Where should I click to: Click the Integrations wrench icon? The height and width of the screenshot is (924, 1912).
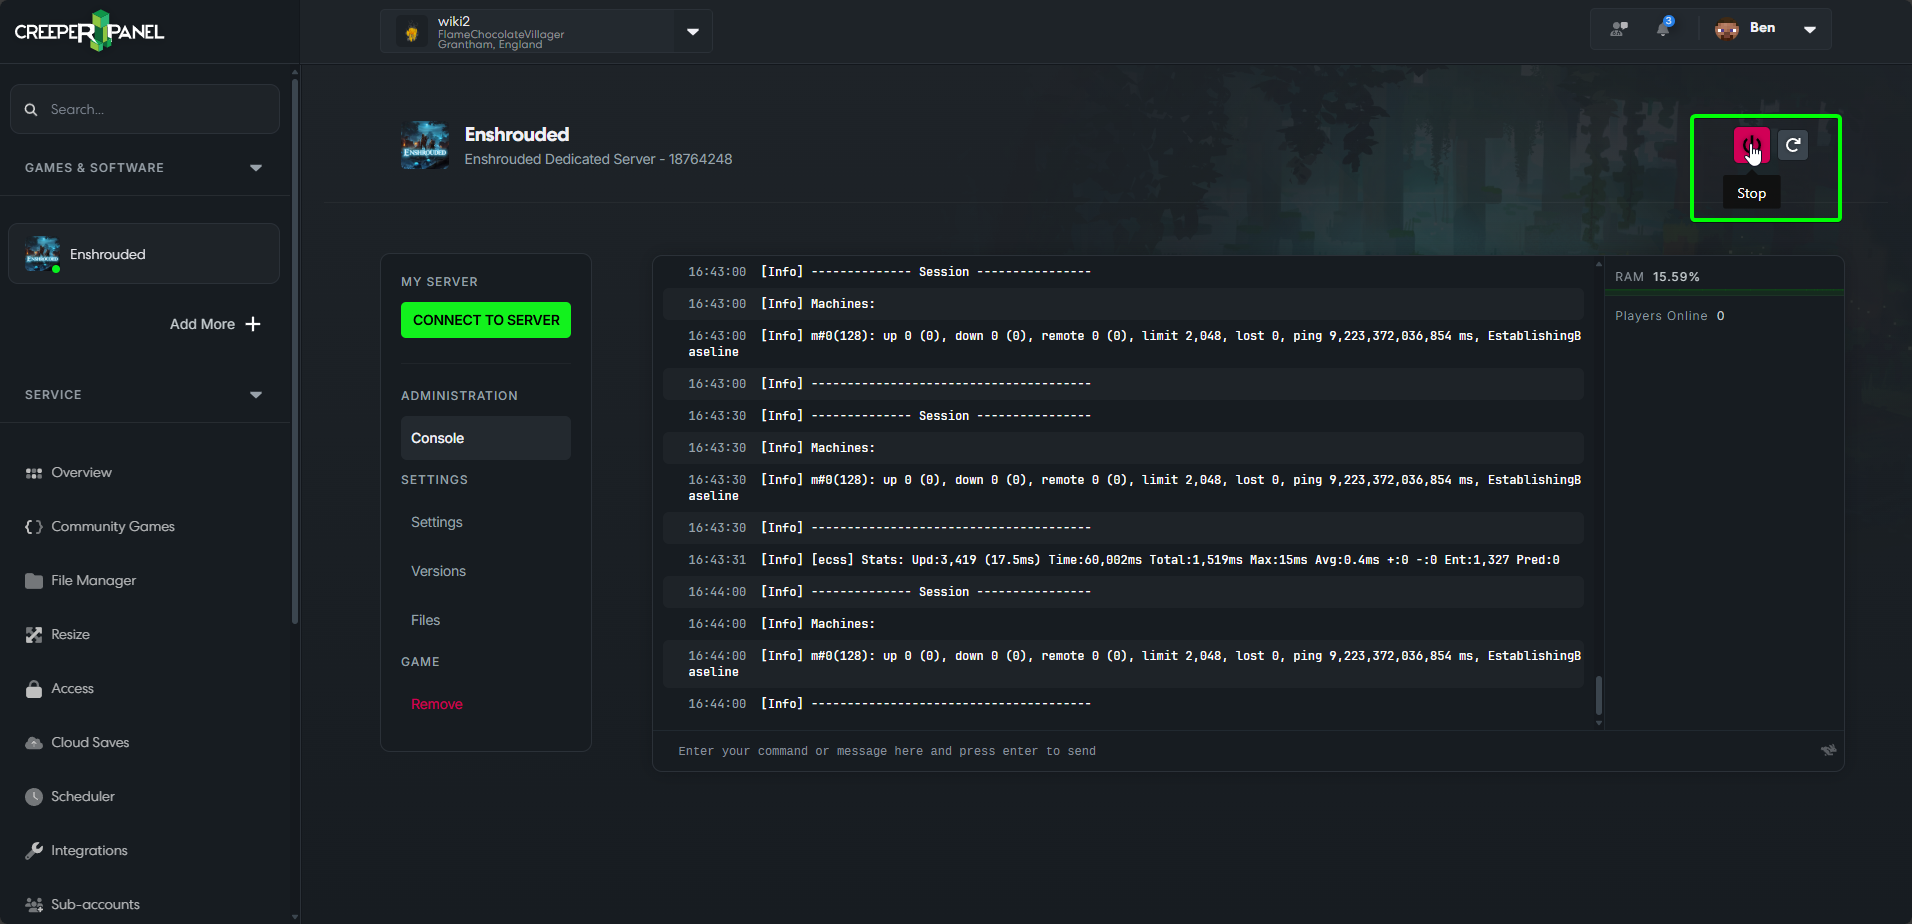pos(34,851)
